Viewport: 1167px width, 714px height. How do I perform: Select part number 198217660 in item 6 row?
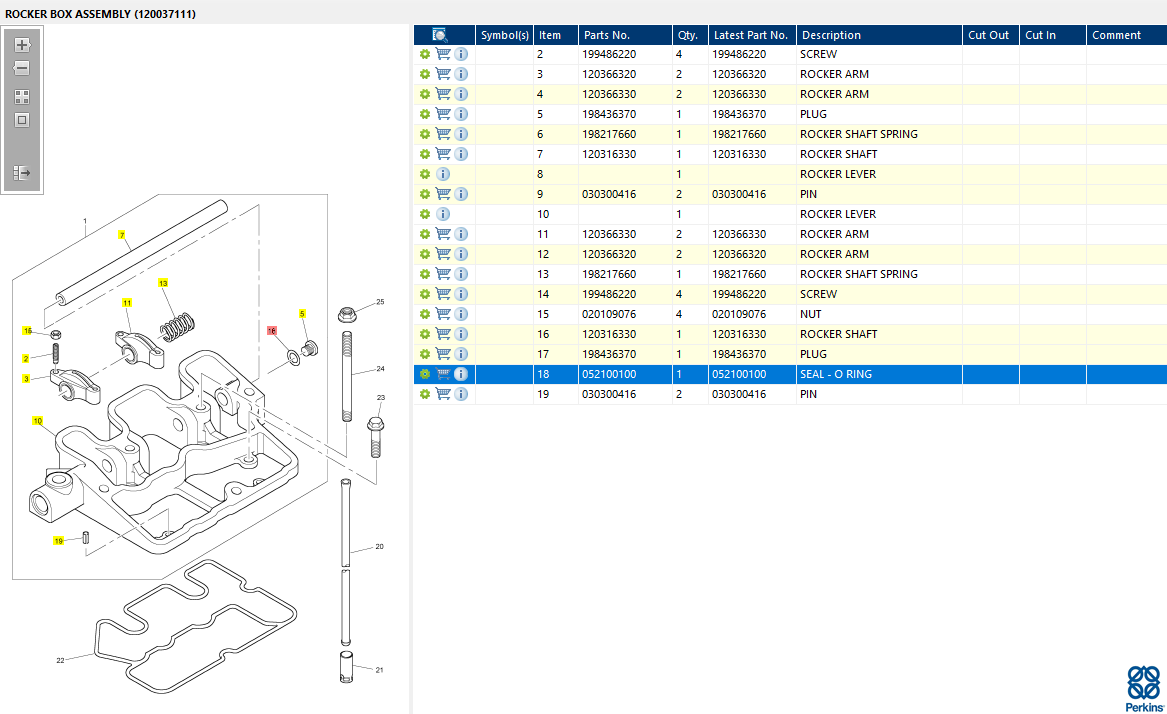click(609, 134)
